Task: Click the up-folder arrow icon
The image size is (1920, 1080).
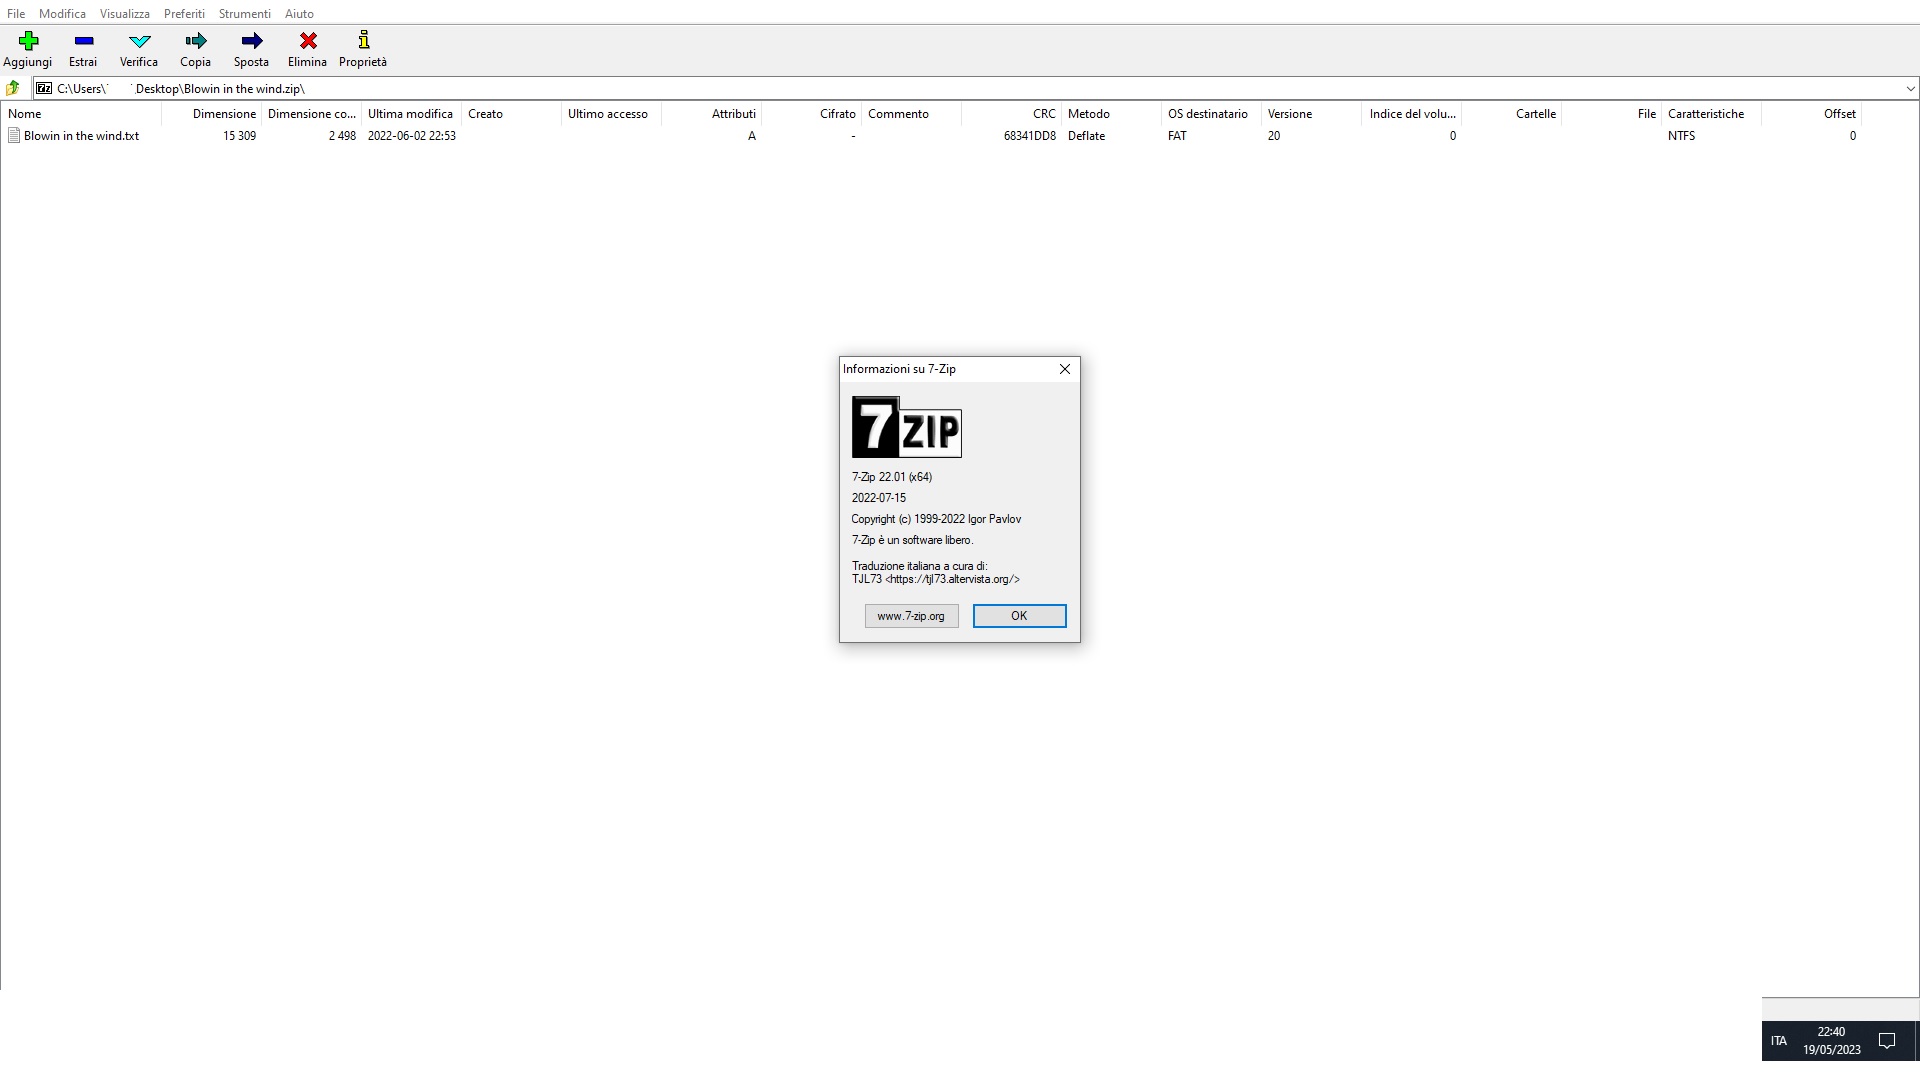Action: 13,88
